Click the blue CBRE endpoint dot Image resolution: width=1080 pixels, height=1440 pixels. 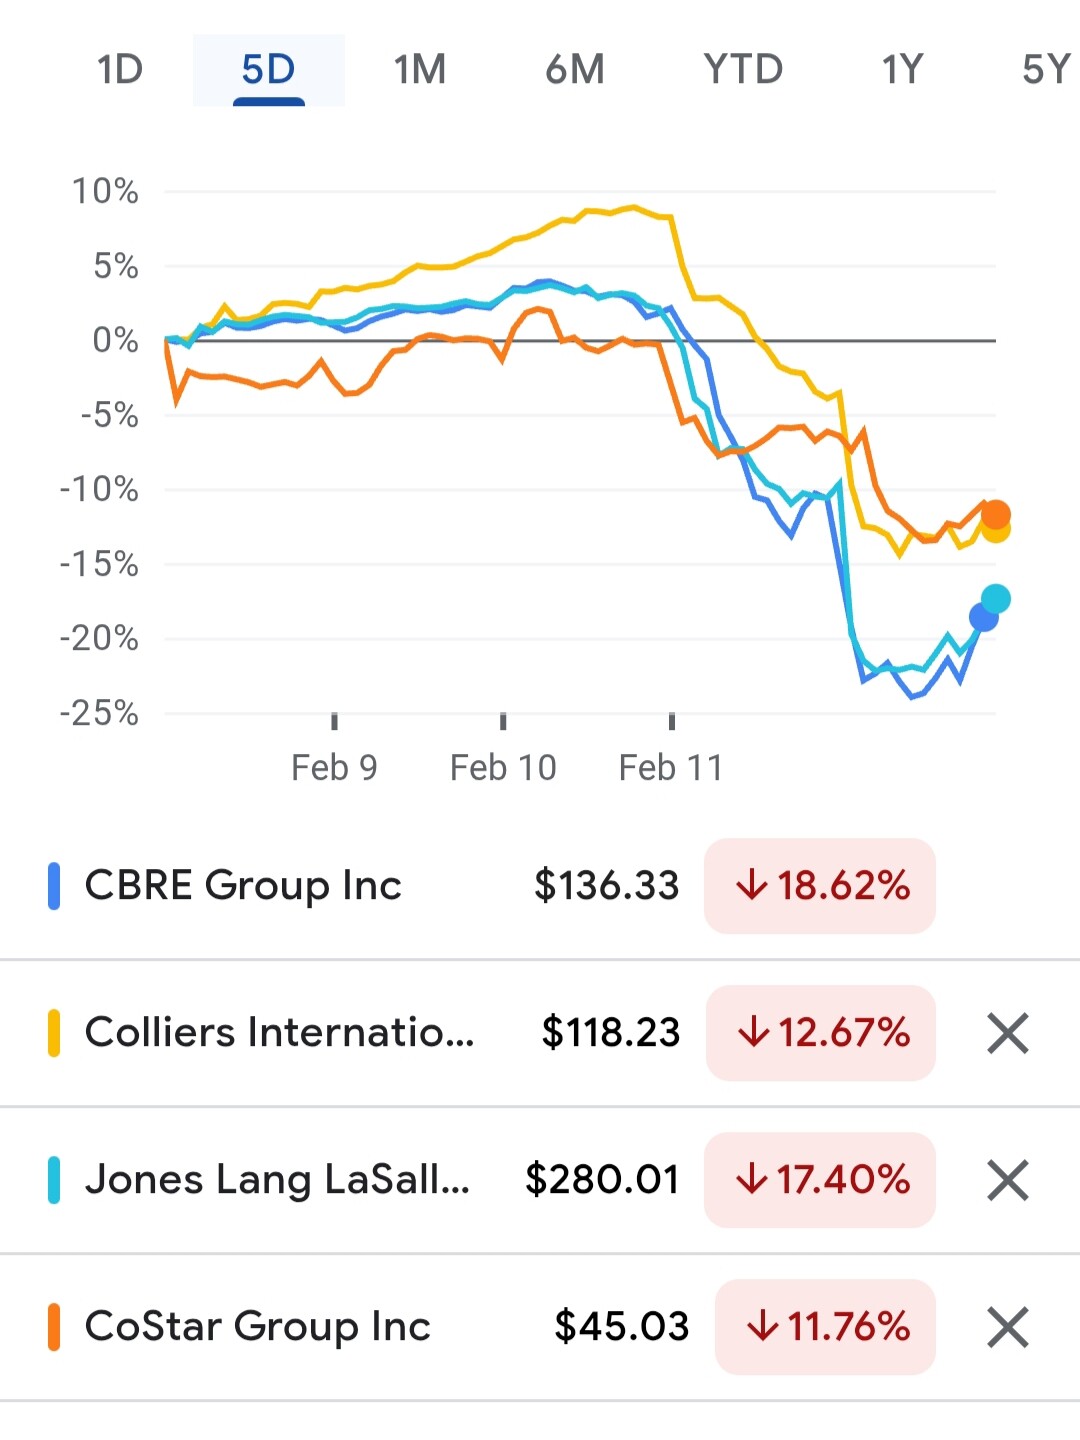coord(984,618)
